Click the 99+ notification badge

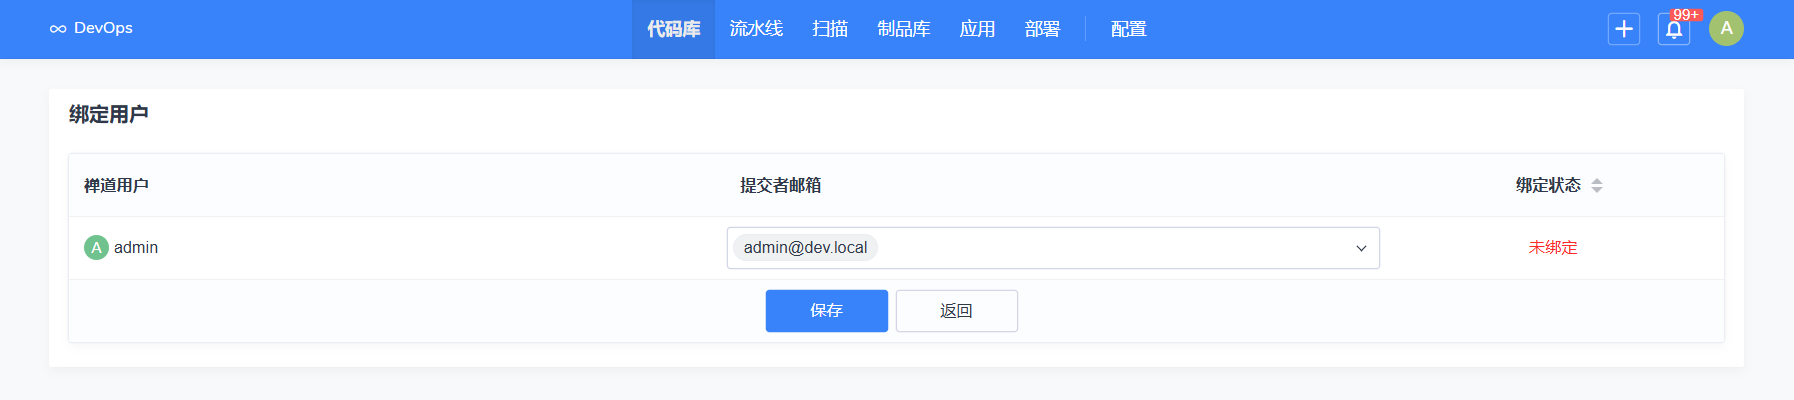pos(1686,15)
